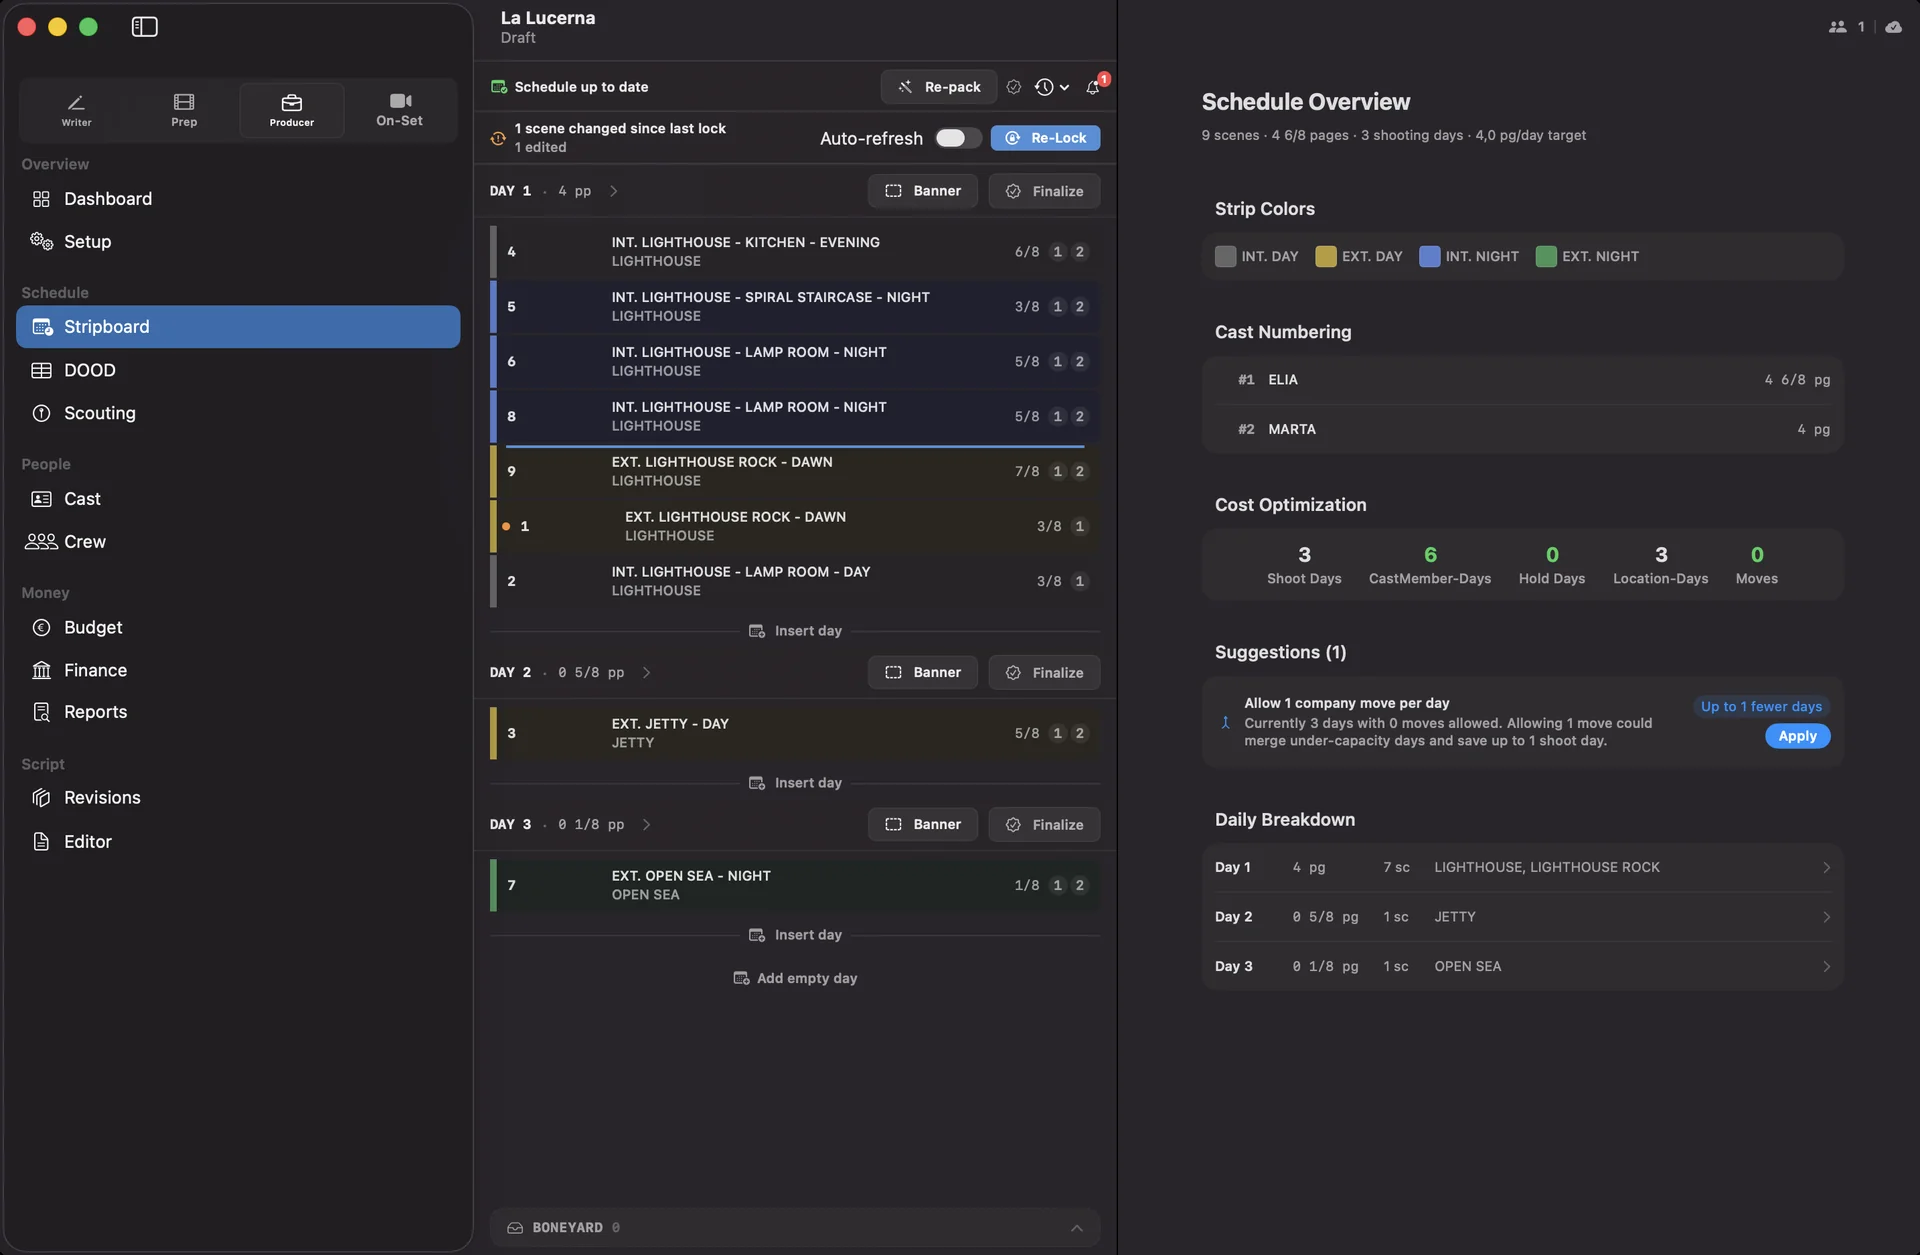Viewport: 1920px width, 1255px height.
Task: Finalize Day 1
Action: pyautogui.click(x=1044, y=191)
